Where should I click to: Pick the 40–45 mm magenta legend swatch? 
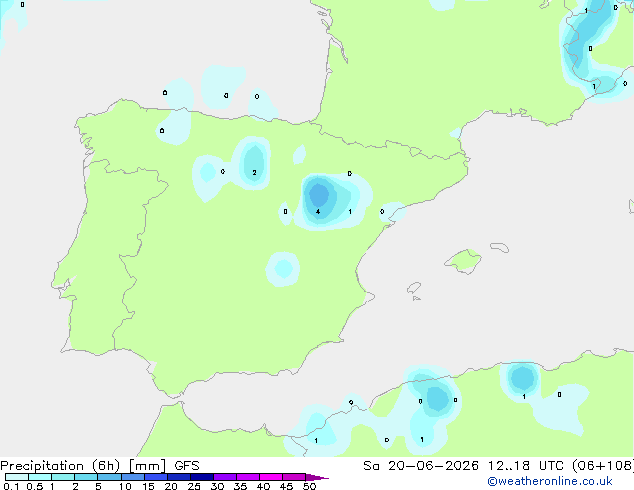tap(271, 477)
